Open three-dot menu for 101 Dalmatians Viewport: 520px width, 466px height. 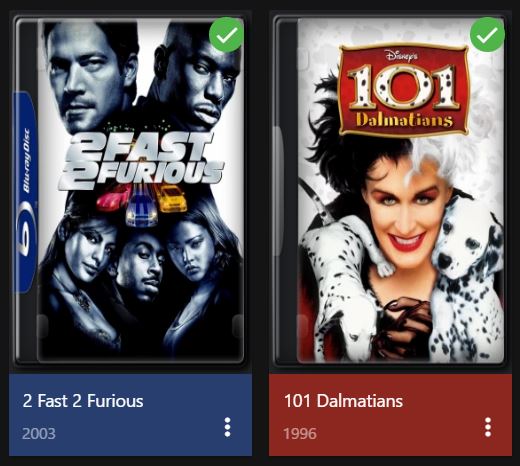pos(488,427)
